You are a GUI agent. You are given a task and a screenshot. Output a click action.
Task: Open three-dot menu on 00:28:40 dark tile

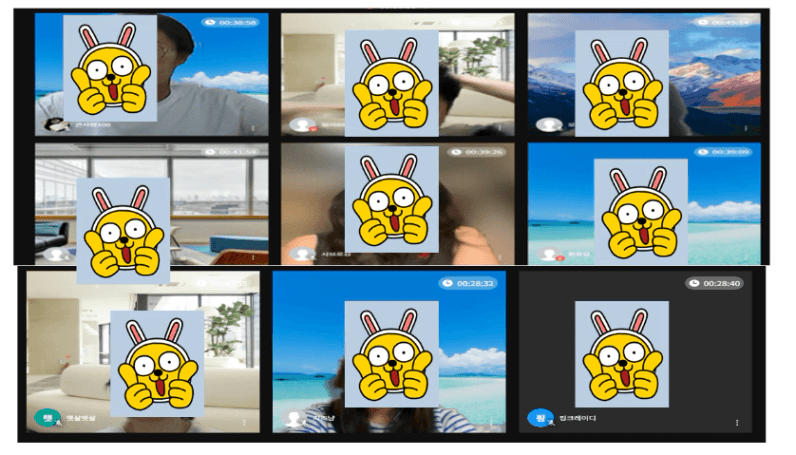737,422
